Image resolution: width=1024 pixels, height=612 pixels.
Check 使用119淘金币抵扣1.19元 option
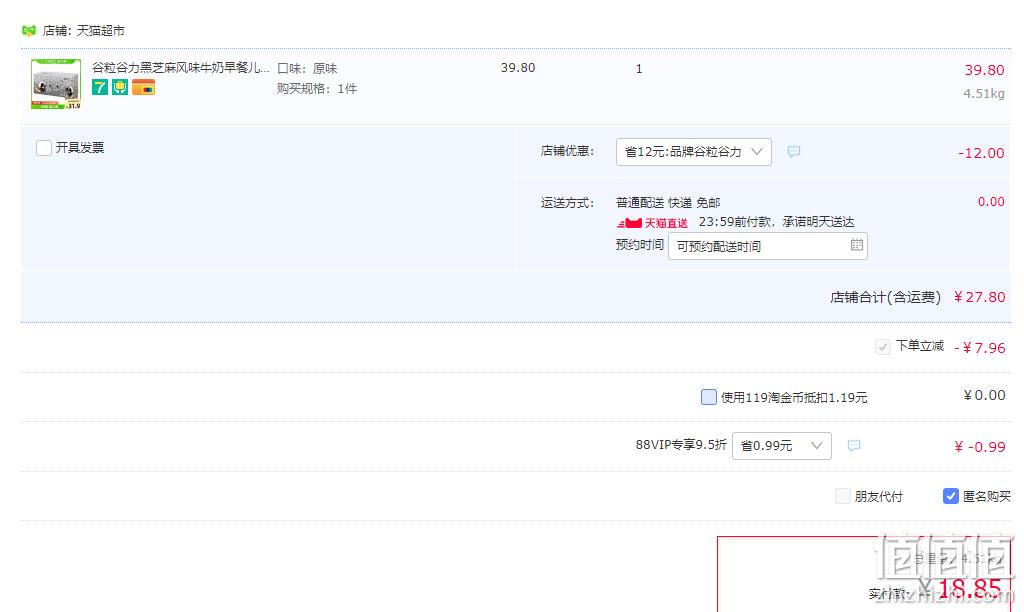tap(709, 396)
